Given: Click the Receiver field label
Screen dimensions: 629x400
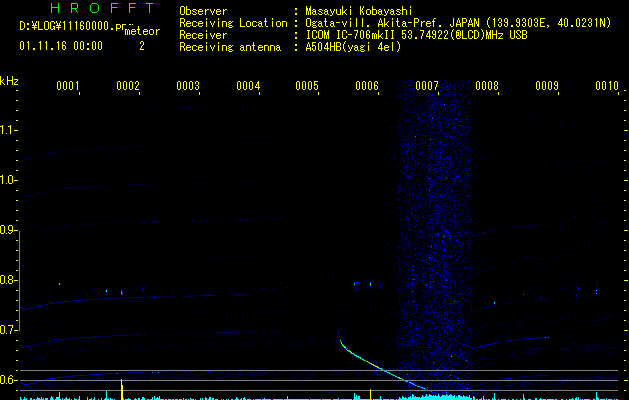Looking at the screenshot, I should click(x=203, y=35).
